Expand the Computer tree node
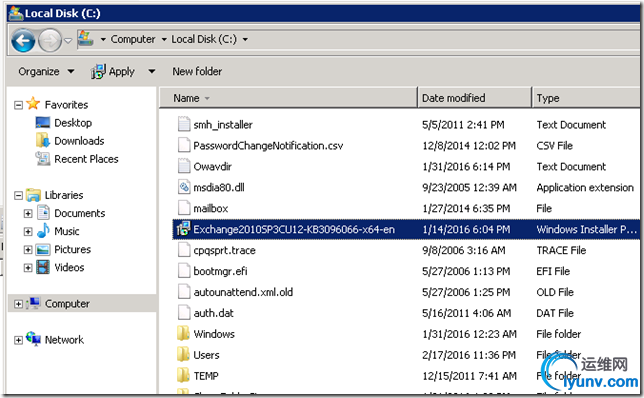 (x=18, y=304)
